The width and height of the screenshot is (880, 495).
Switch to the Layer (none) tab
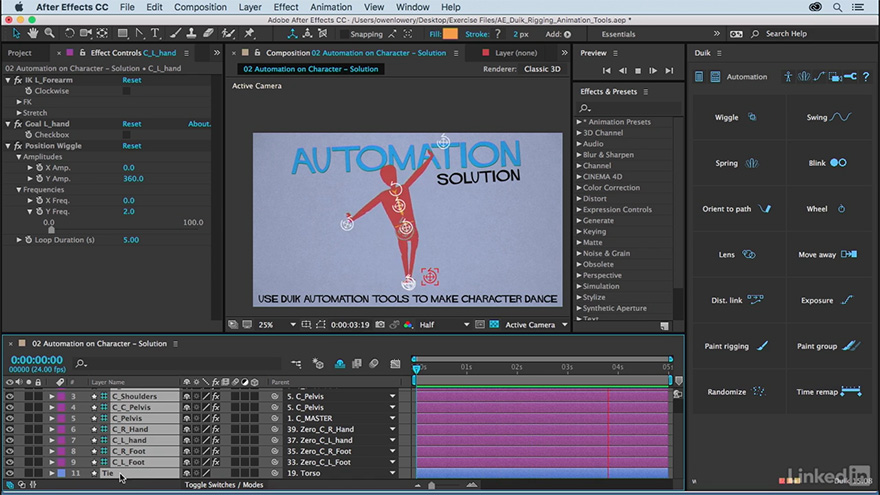coord(516,53)
